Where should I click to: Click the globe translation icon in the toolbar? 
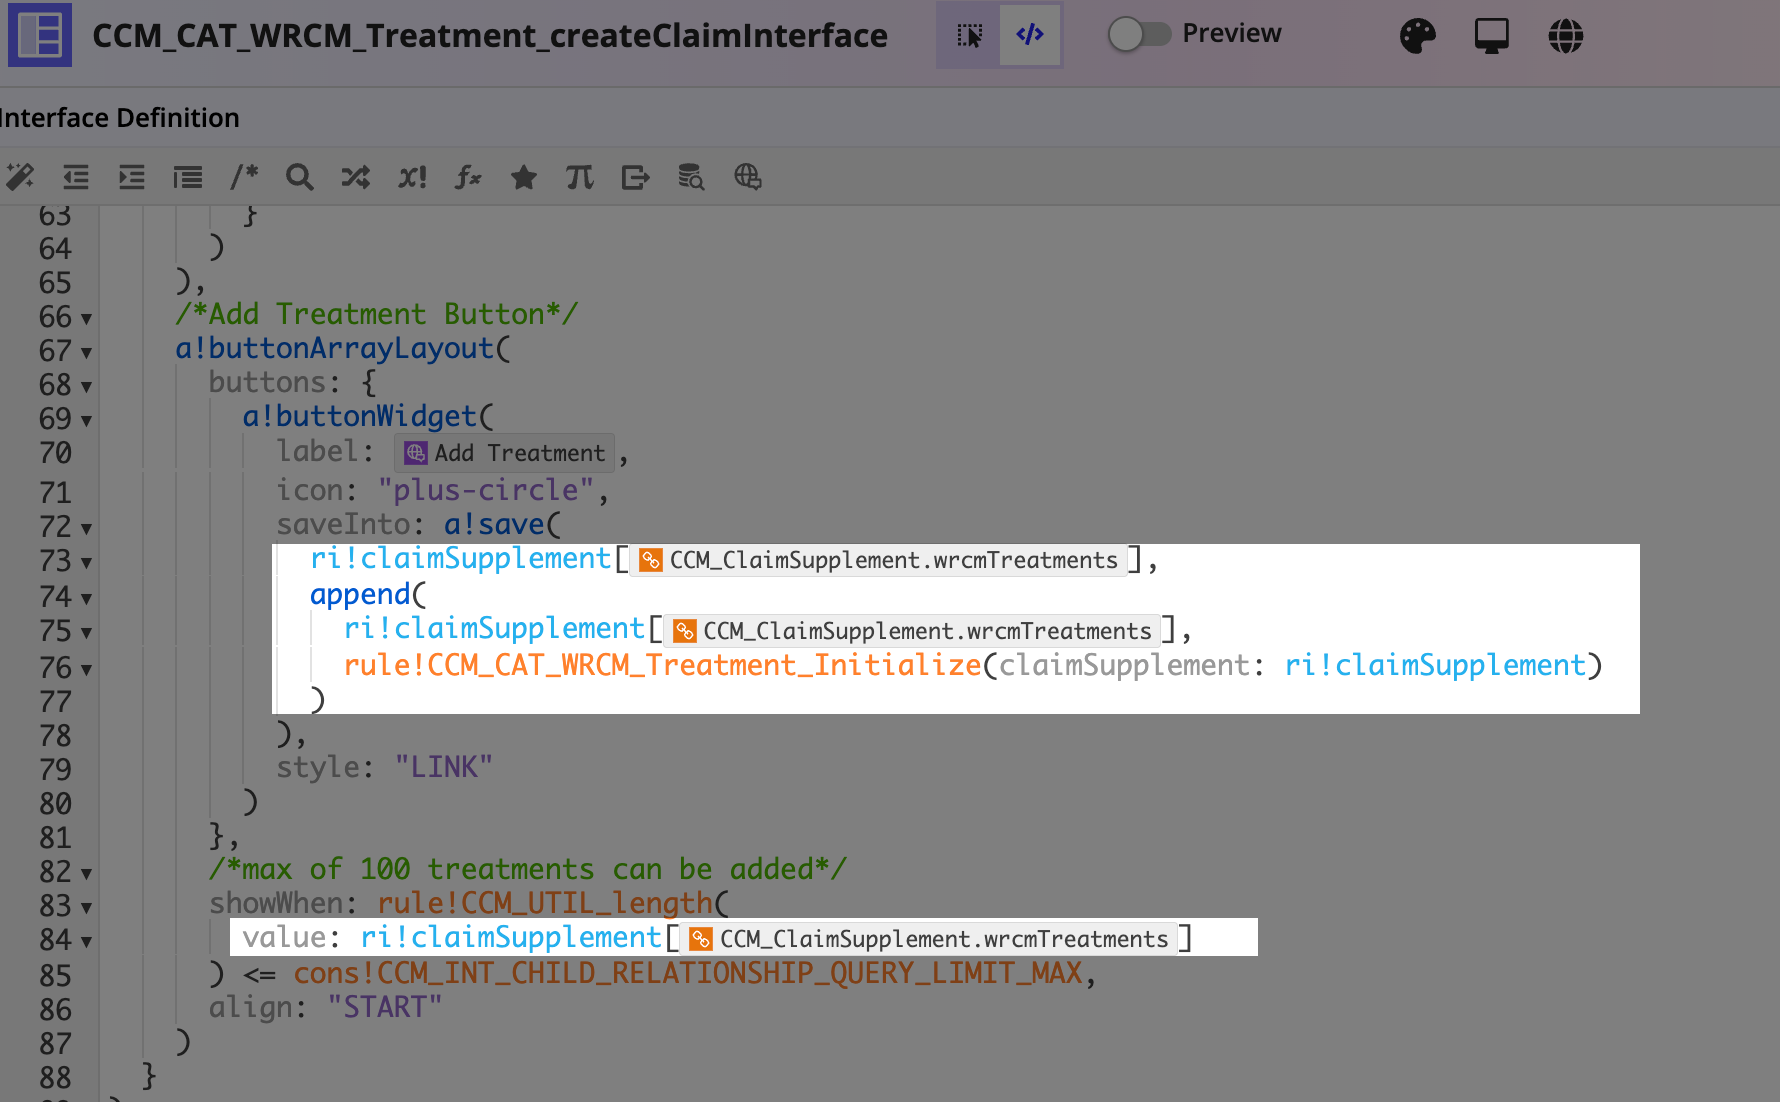point(747,177)
